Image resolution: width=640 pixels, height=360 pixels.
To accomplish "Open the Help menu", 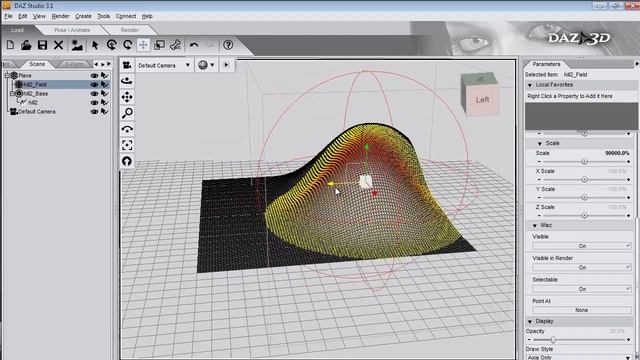I will point(147,16).
